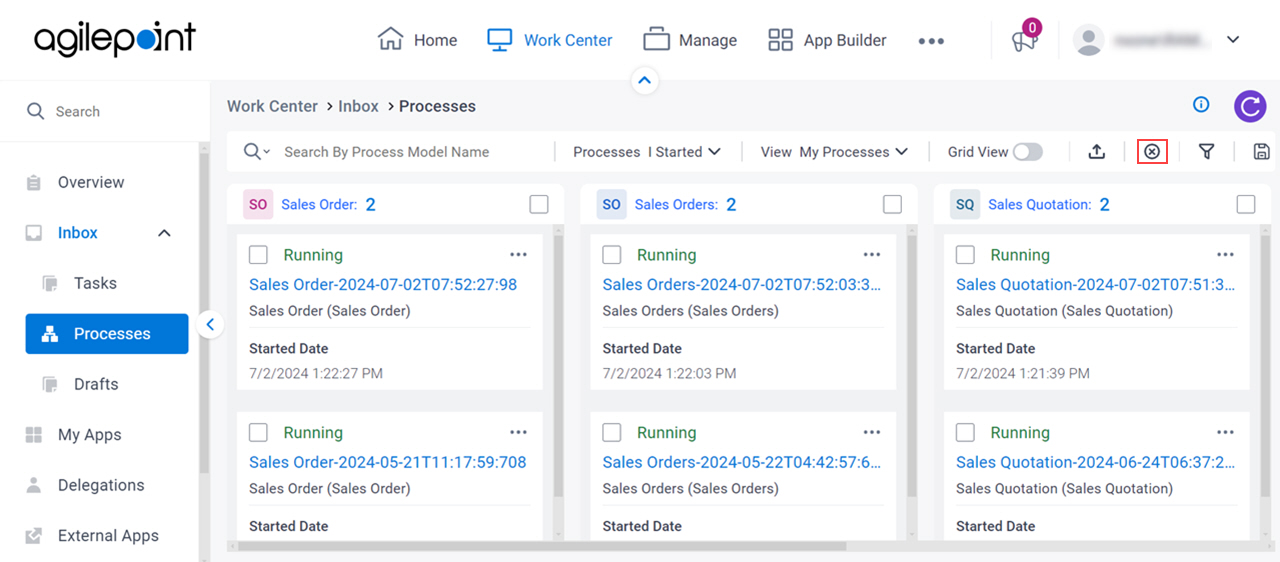
Task: Click Work Center in the breadcrumb
Action: [272, 106]
